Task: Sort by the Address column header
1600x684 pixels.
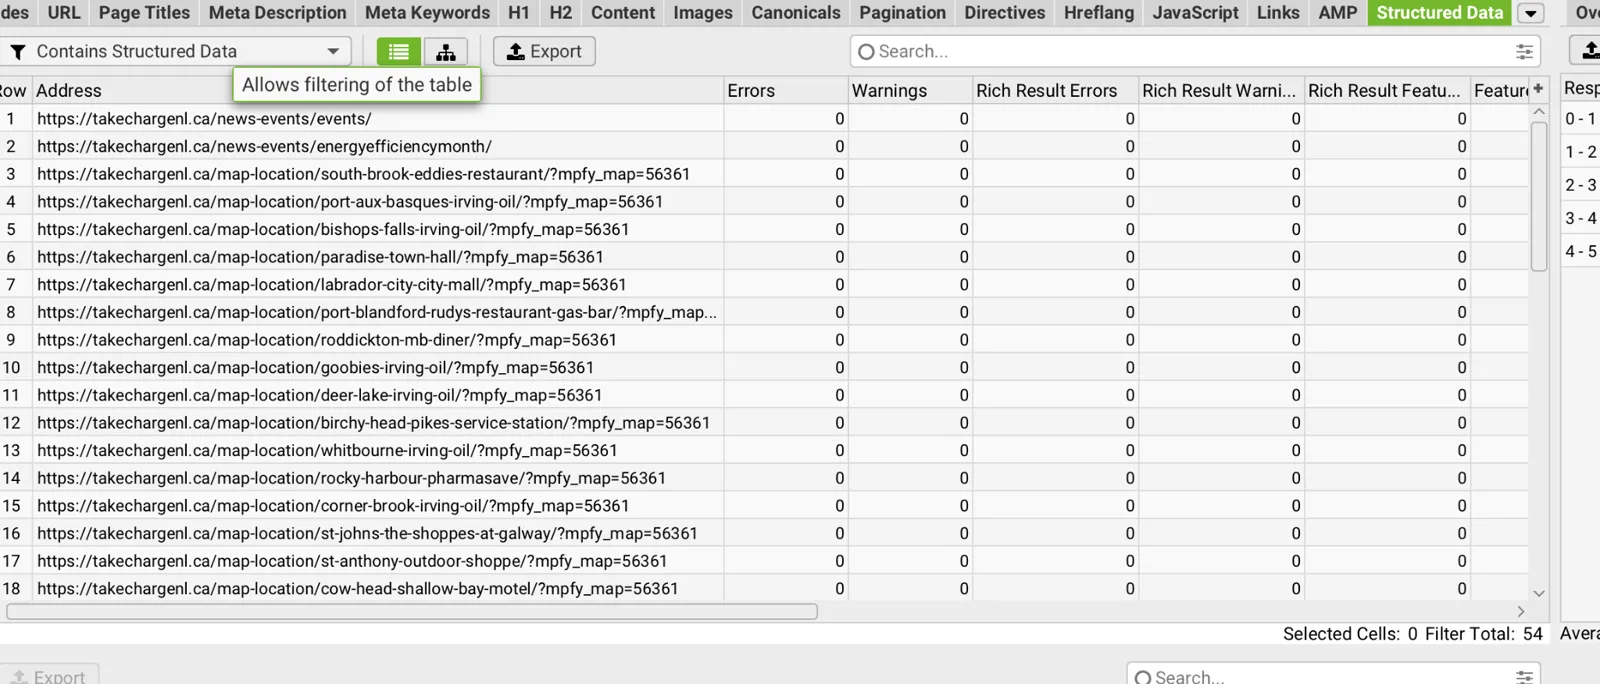Action: (378, 90)
